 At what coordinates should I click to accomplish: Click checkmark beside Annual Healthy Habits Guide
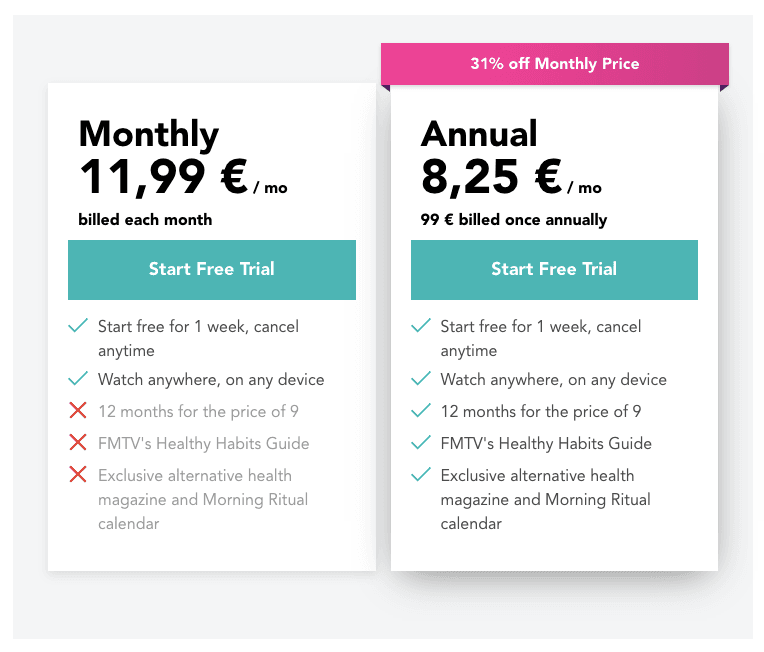[421, 442]
